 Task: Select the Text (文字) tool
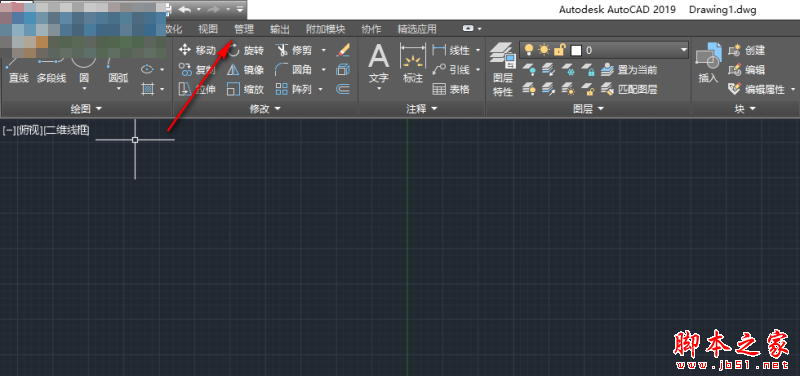click(x=379, y=64)
